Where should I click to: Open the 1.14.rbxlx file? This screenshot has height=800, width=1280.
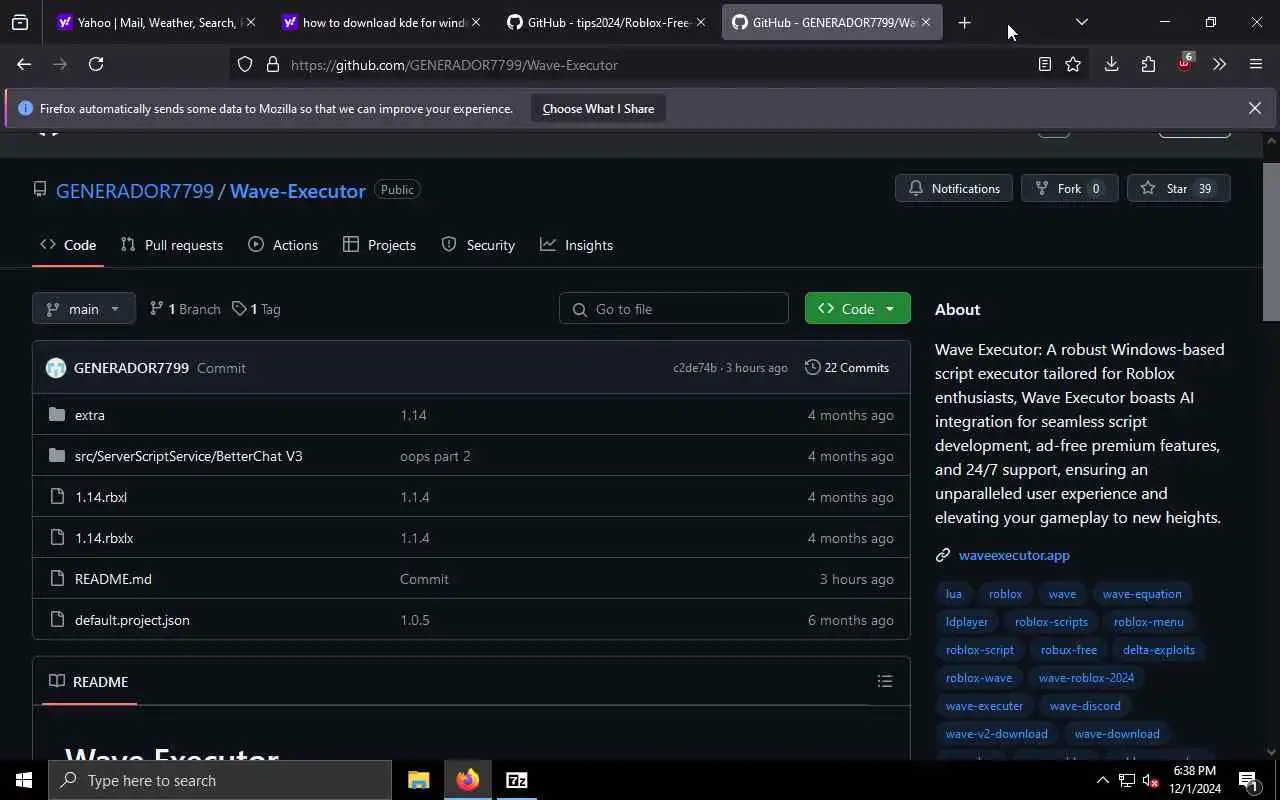click(x=104, y=538)
